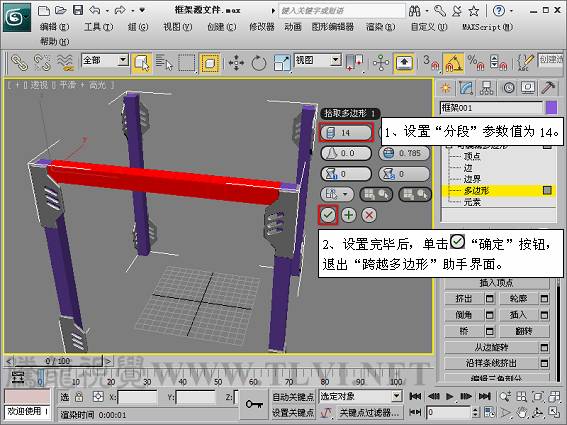The height and width of the screenshot is (425, 567).
Task: Toggle the spinner snap button
Action: tap(499, 63)
